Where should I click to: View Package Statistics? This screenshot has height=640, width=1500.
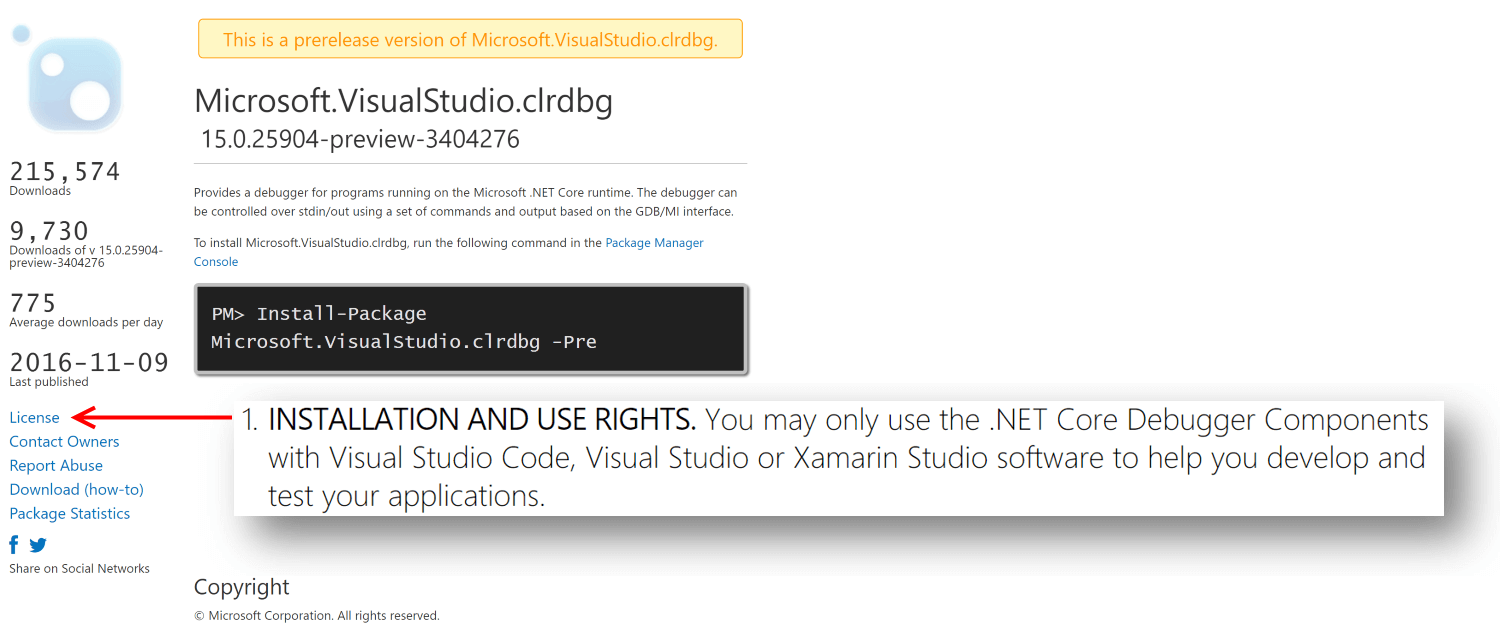[x=70, y=513]
